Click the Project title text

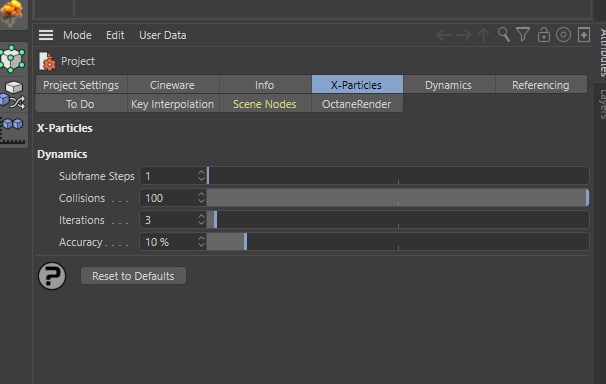[78, 61]
